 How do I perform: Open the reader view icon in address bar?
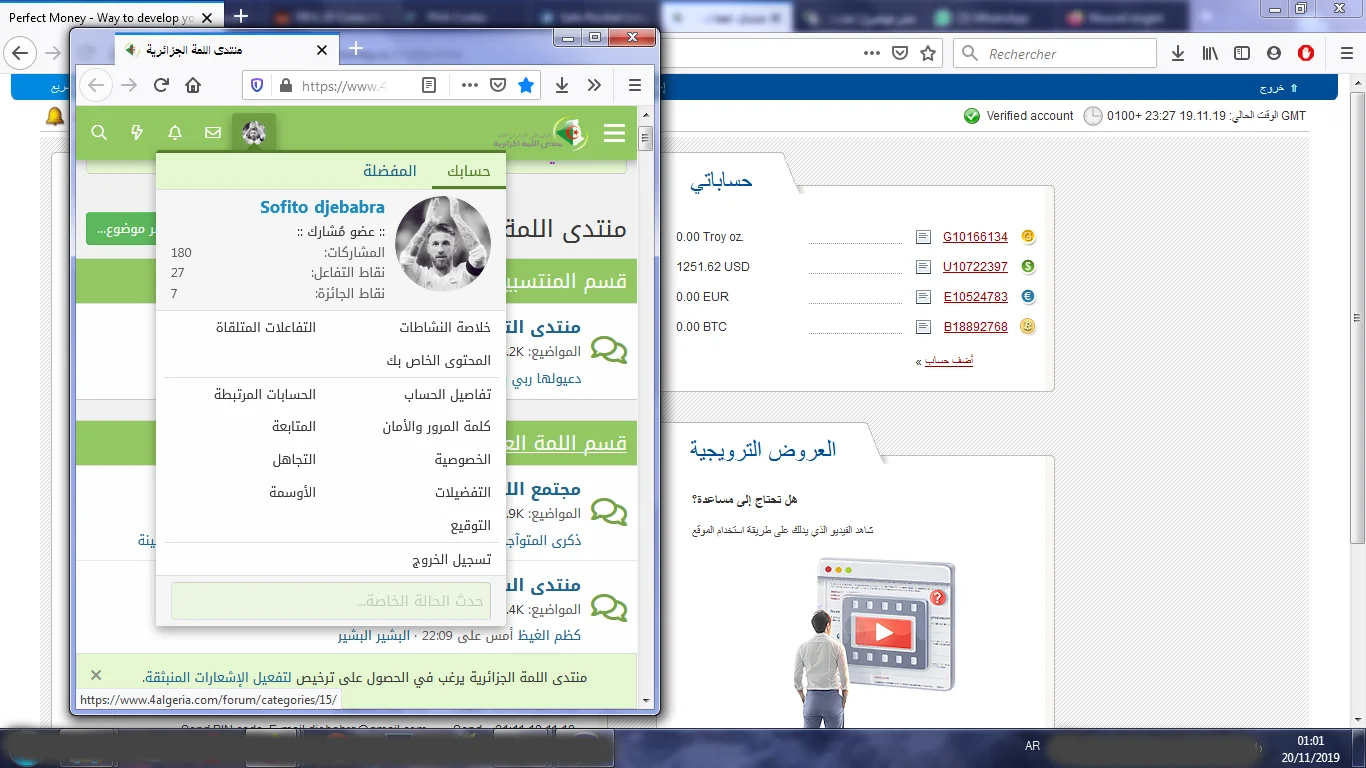click(429, 86)
